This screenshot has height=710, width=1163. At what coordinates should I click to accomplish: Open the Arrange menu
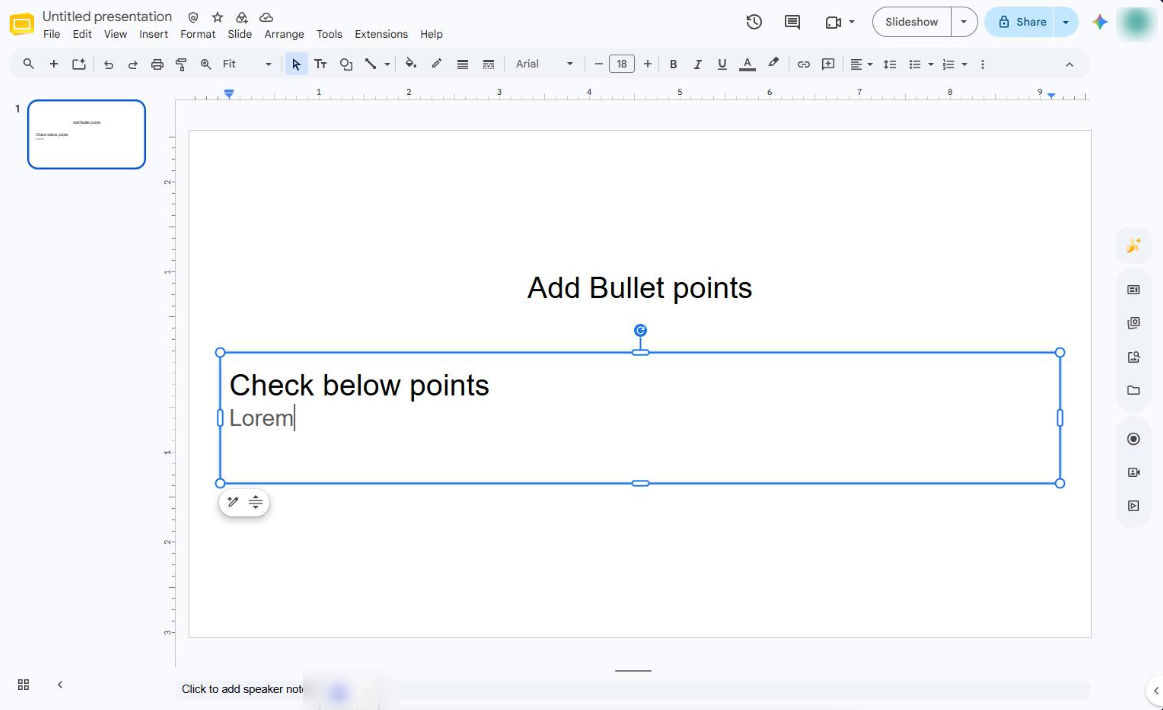(284, 34)
